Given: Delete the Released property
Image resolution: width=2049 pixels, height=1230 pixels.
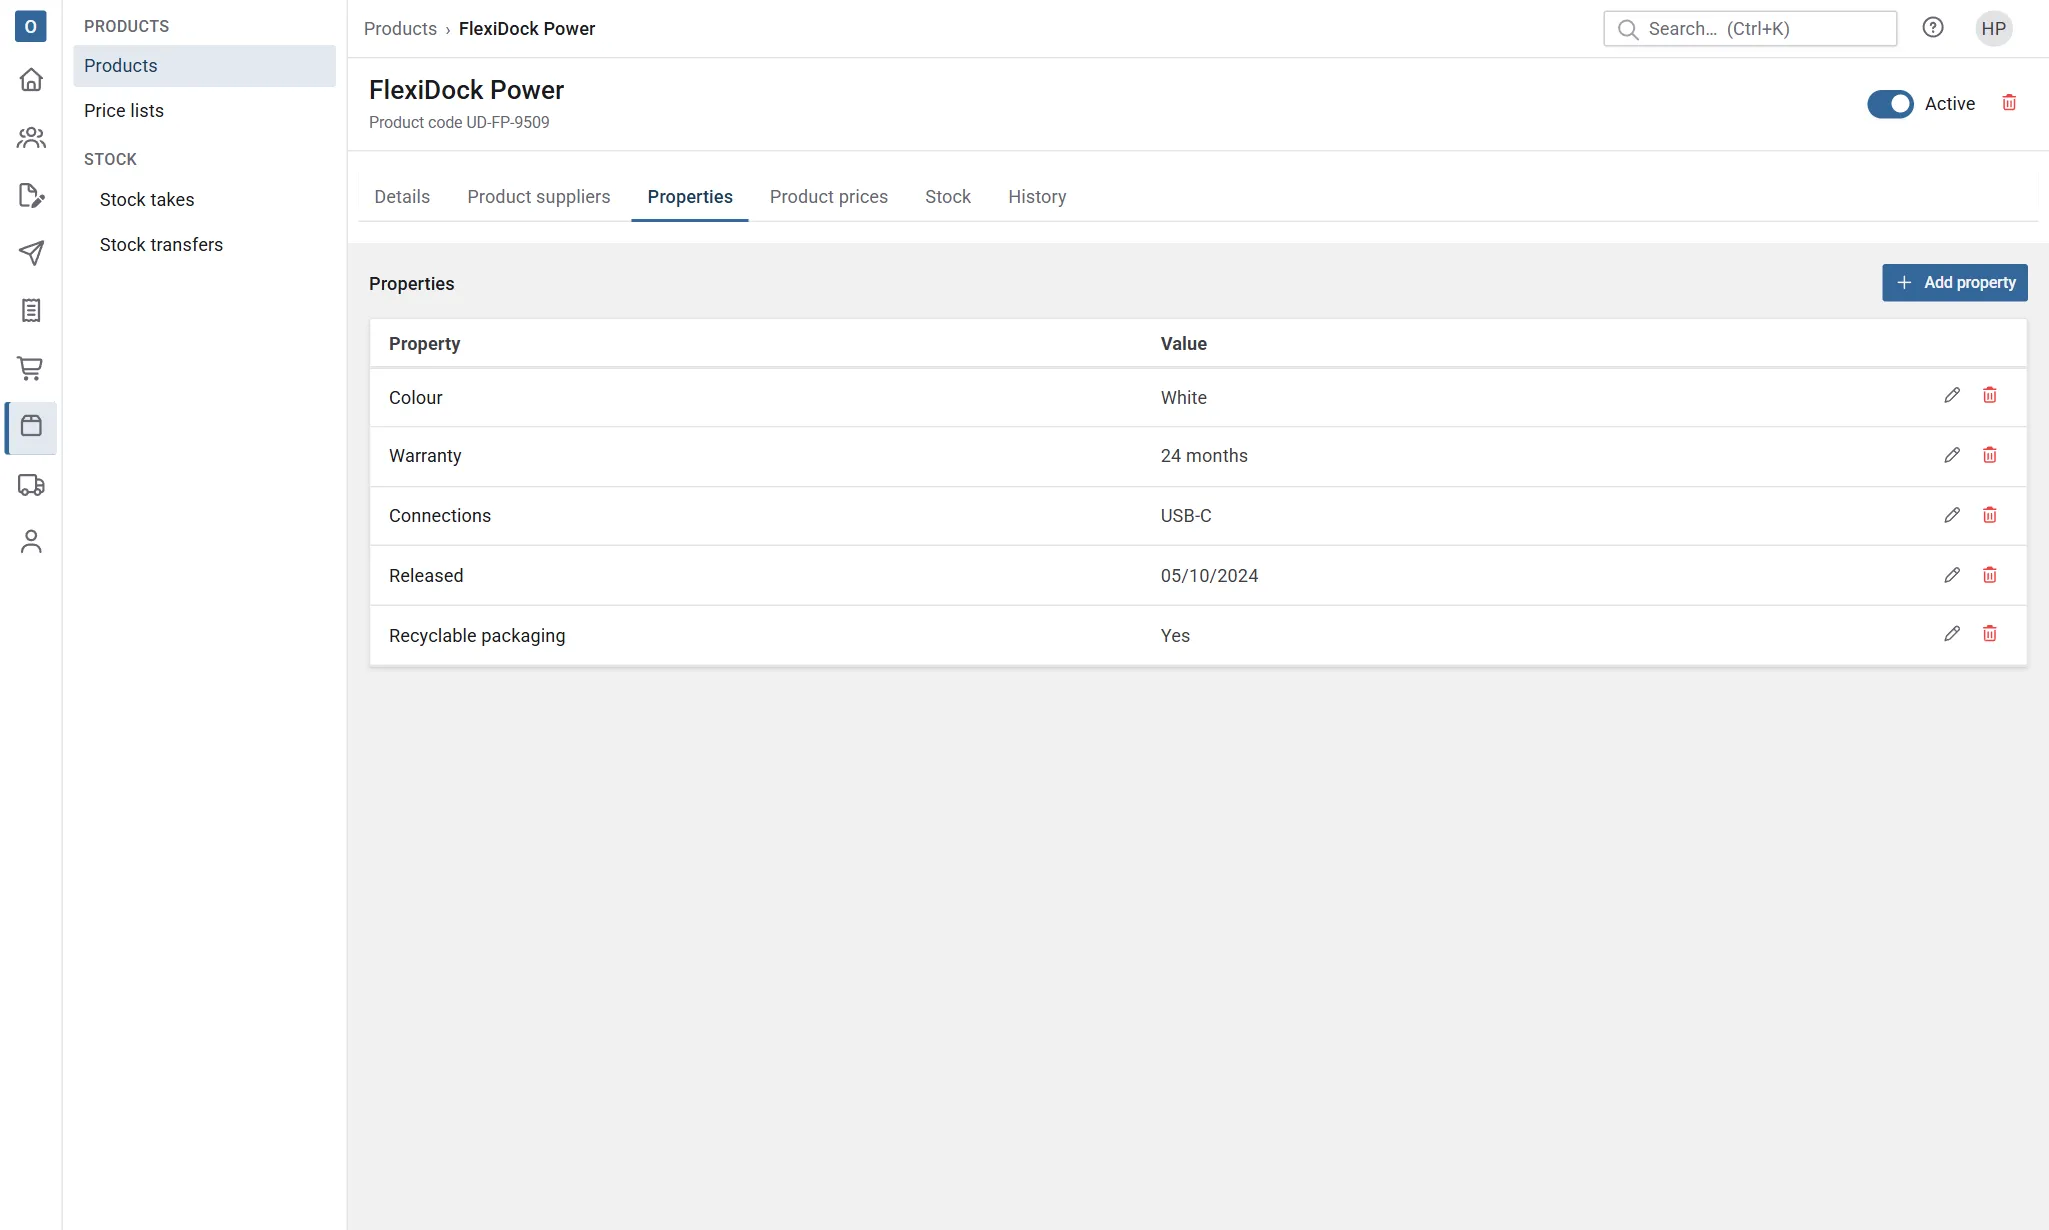Looking at the screenshot, I should pyautogui.click(x=1990, y=575).
